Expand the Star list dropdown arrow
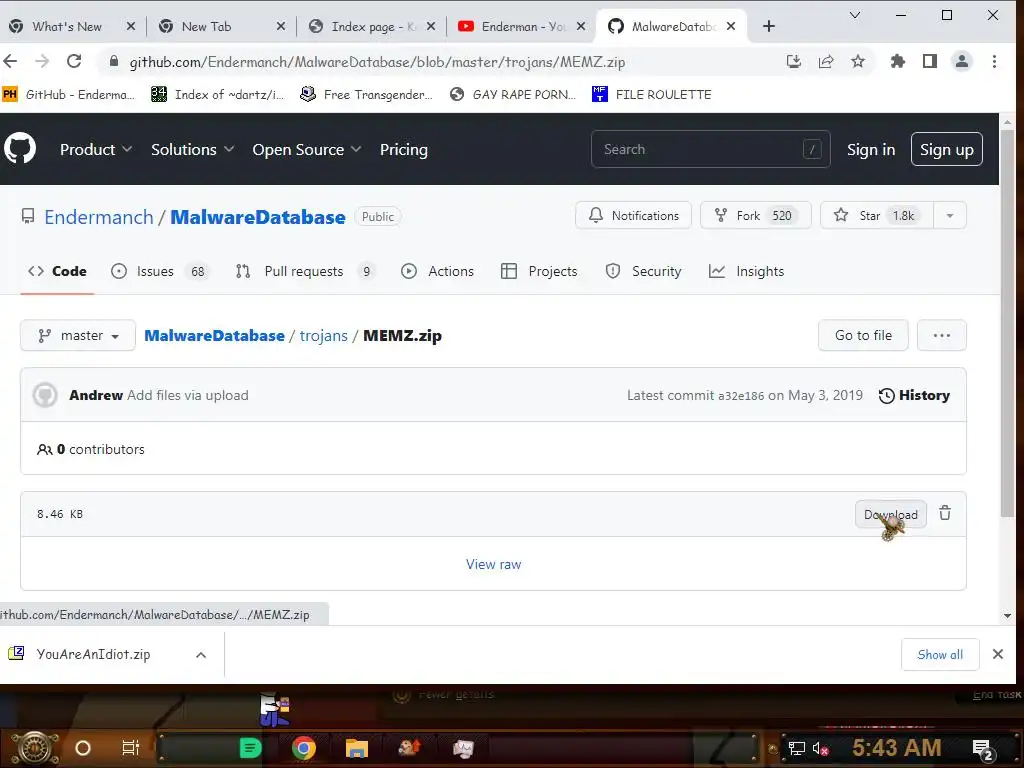Image resolution: width=1024 pixels, height=768 pixels. click(950, 216)
